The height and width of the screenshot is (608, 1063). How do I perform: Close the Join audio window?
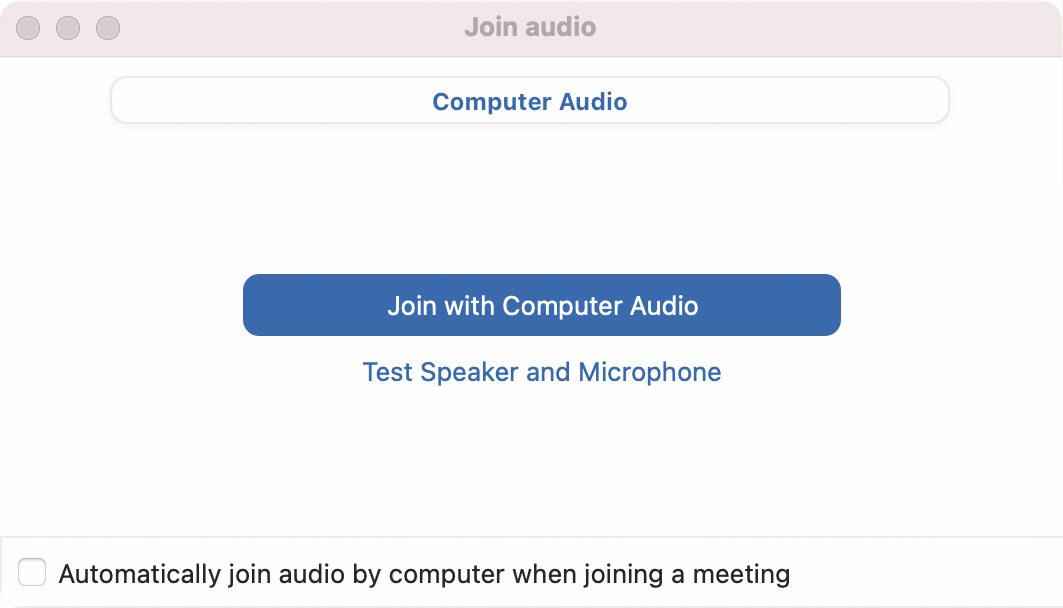pos(28,28)
